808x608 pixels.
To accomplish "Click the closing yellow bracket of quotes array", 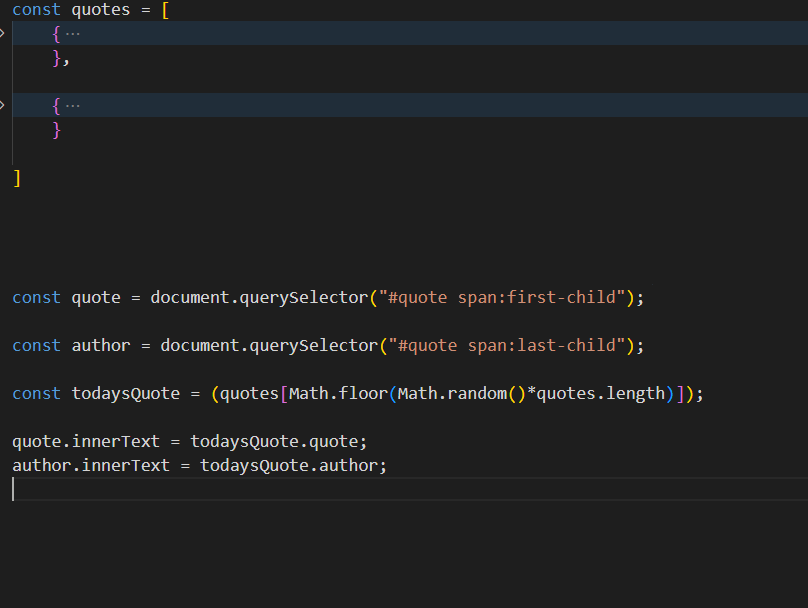I will click(17, 178).
